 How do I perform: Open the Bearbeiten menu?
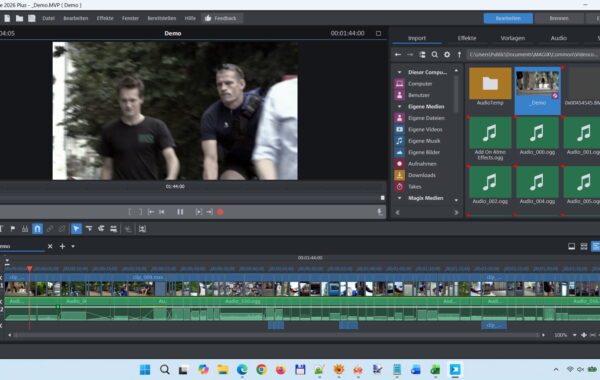pos(76,18)
